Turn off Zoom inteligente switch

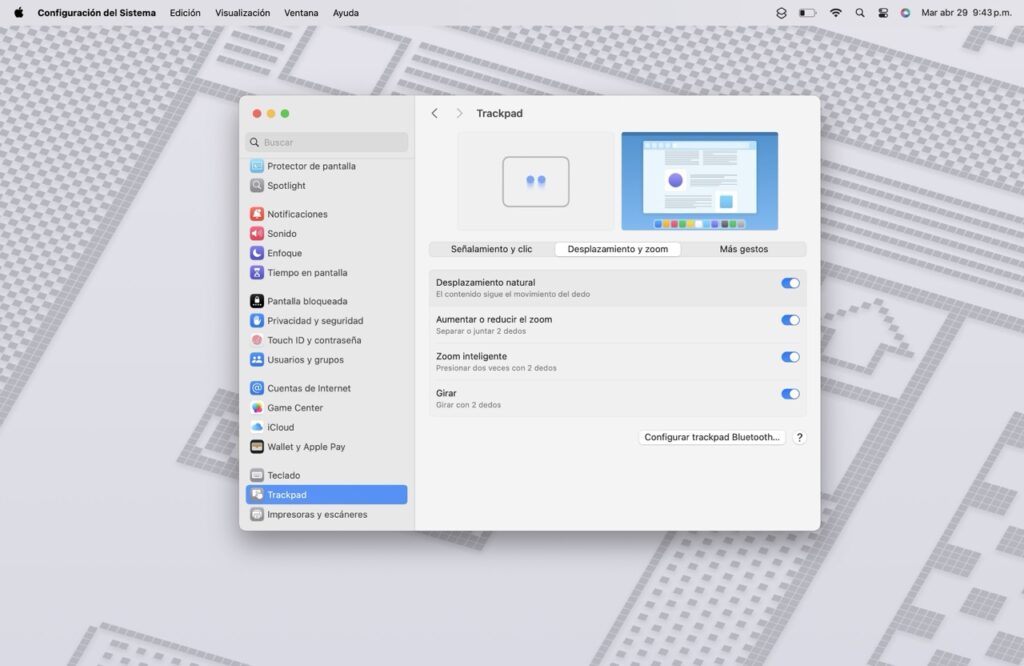click(x=790, y=357)
